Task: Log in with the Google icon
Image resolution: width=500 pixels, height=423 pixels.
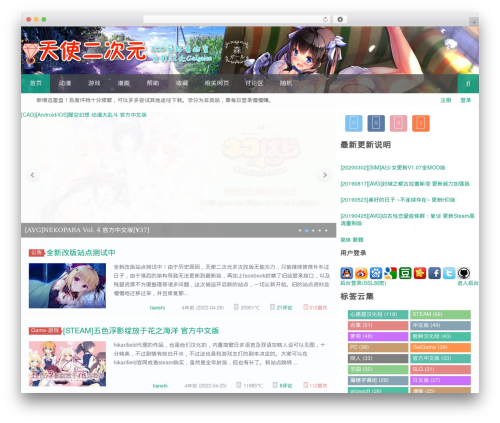Action: tap(391, 273)
